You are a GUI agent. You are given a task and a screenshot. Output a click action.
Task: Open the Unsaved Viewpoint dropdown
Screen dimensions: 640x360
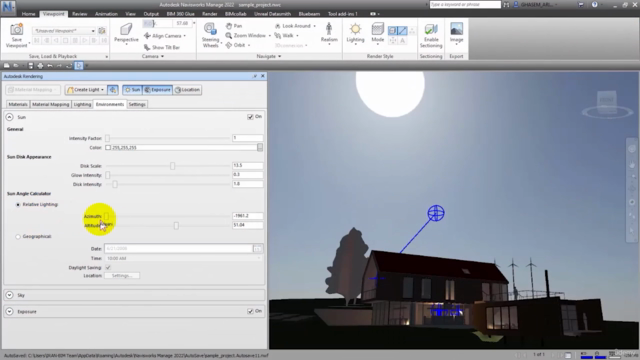coord(93,31)
